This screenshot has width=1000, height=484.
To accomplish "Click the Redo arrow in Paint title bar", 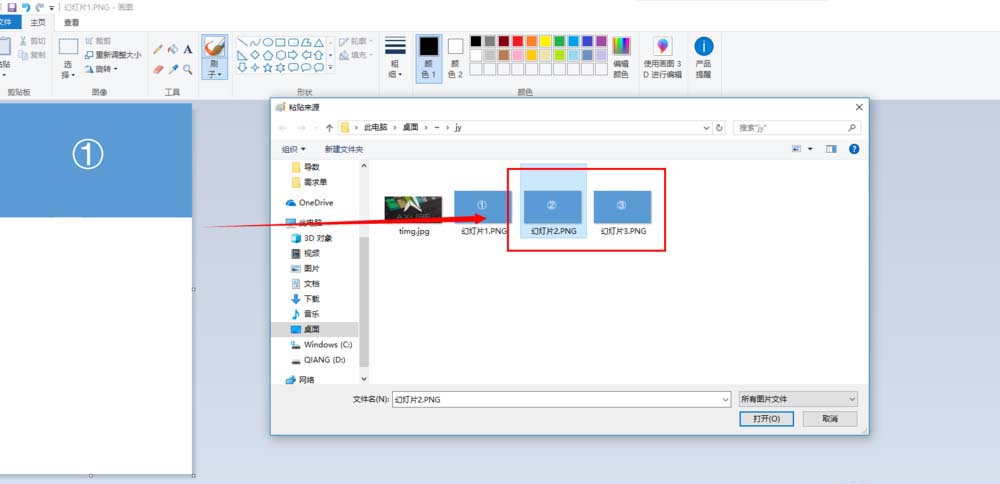I will click(x=40, y=7).
